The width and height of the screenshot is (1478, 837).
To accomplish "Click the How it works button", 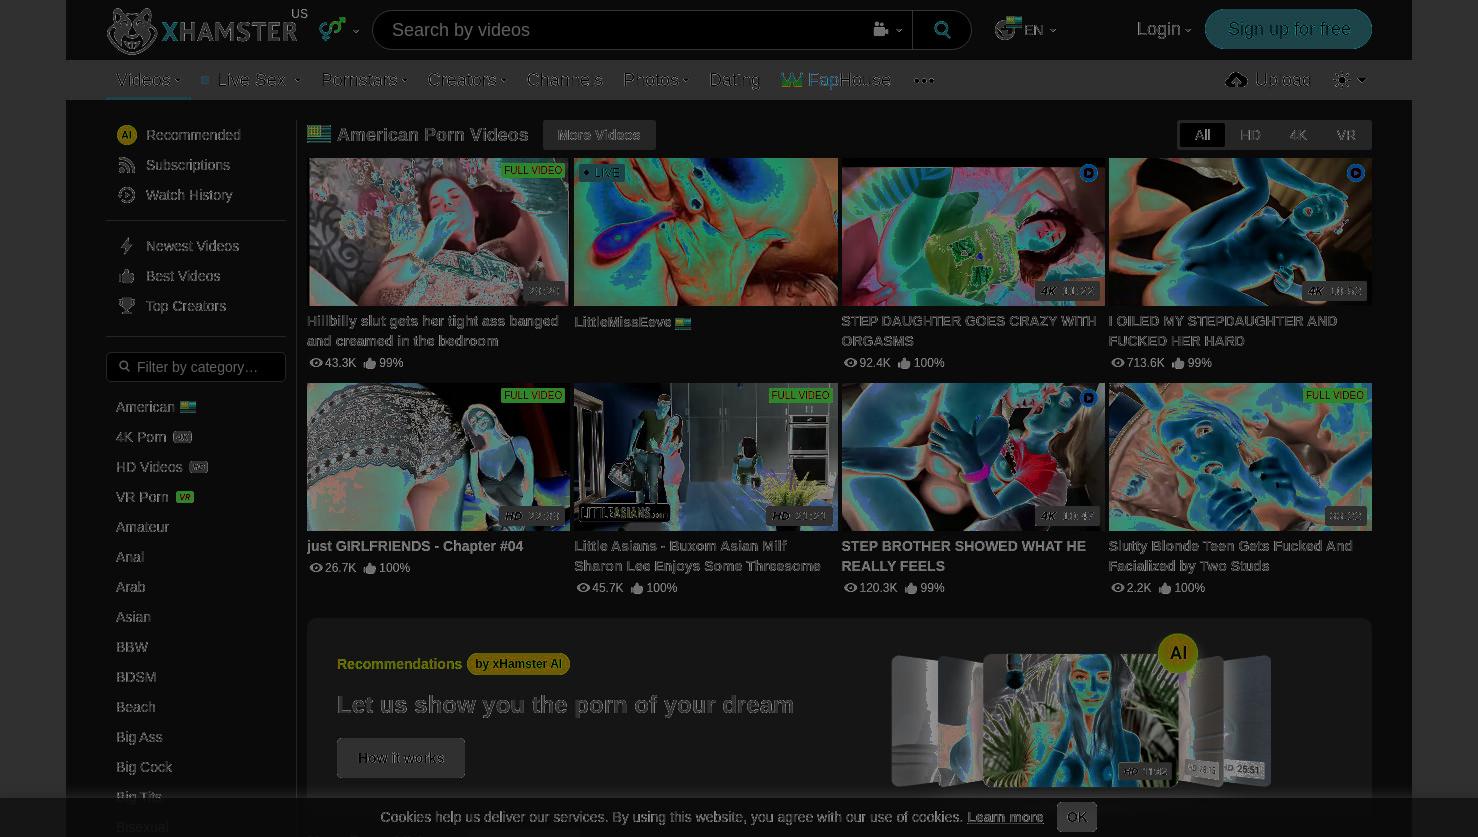I will pos(401,758).
